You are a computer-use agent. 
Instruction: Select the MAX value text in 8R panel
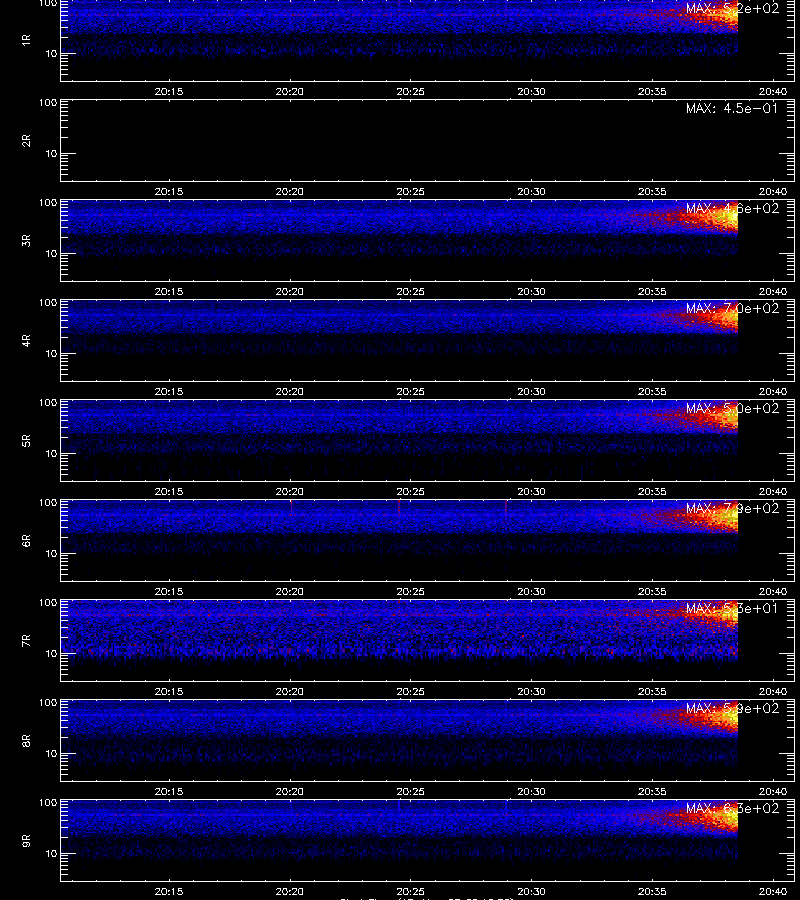point(732,708)
